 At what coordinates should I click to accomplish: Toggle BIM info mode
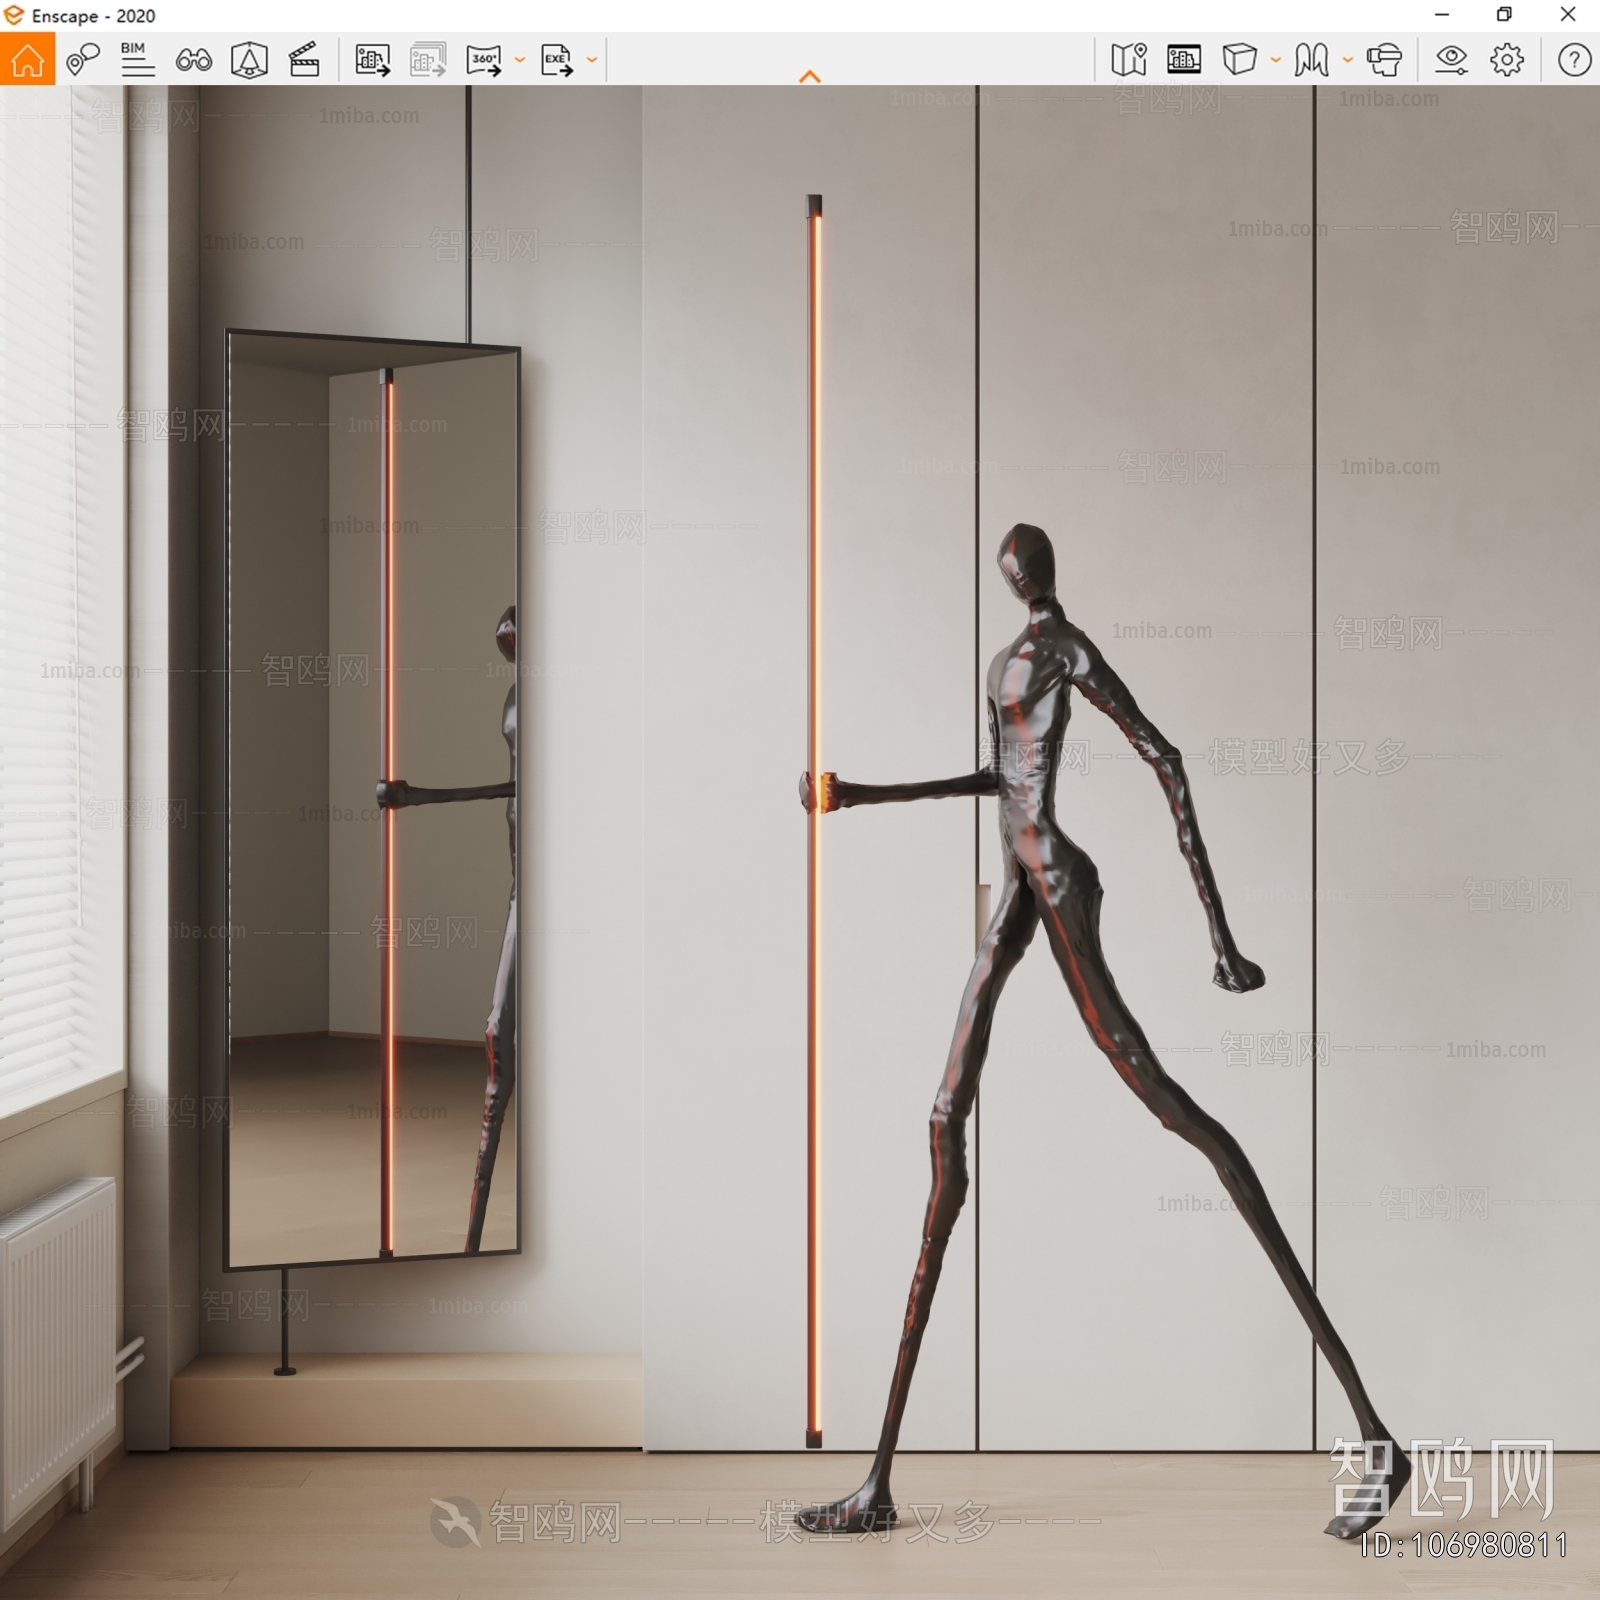137,59
